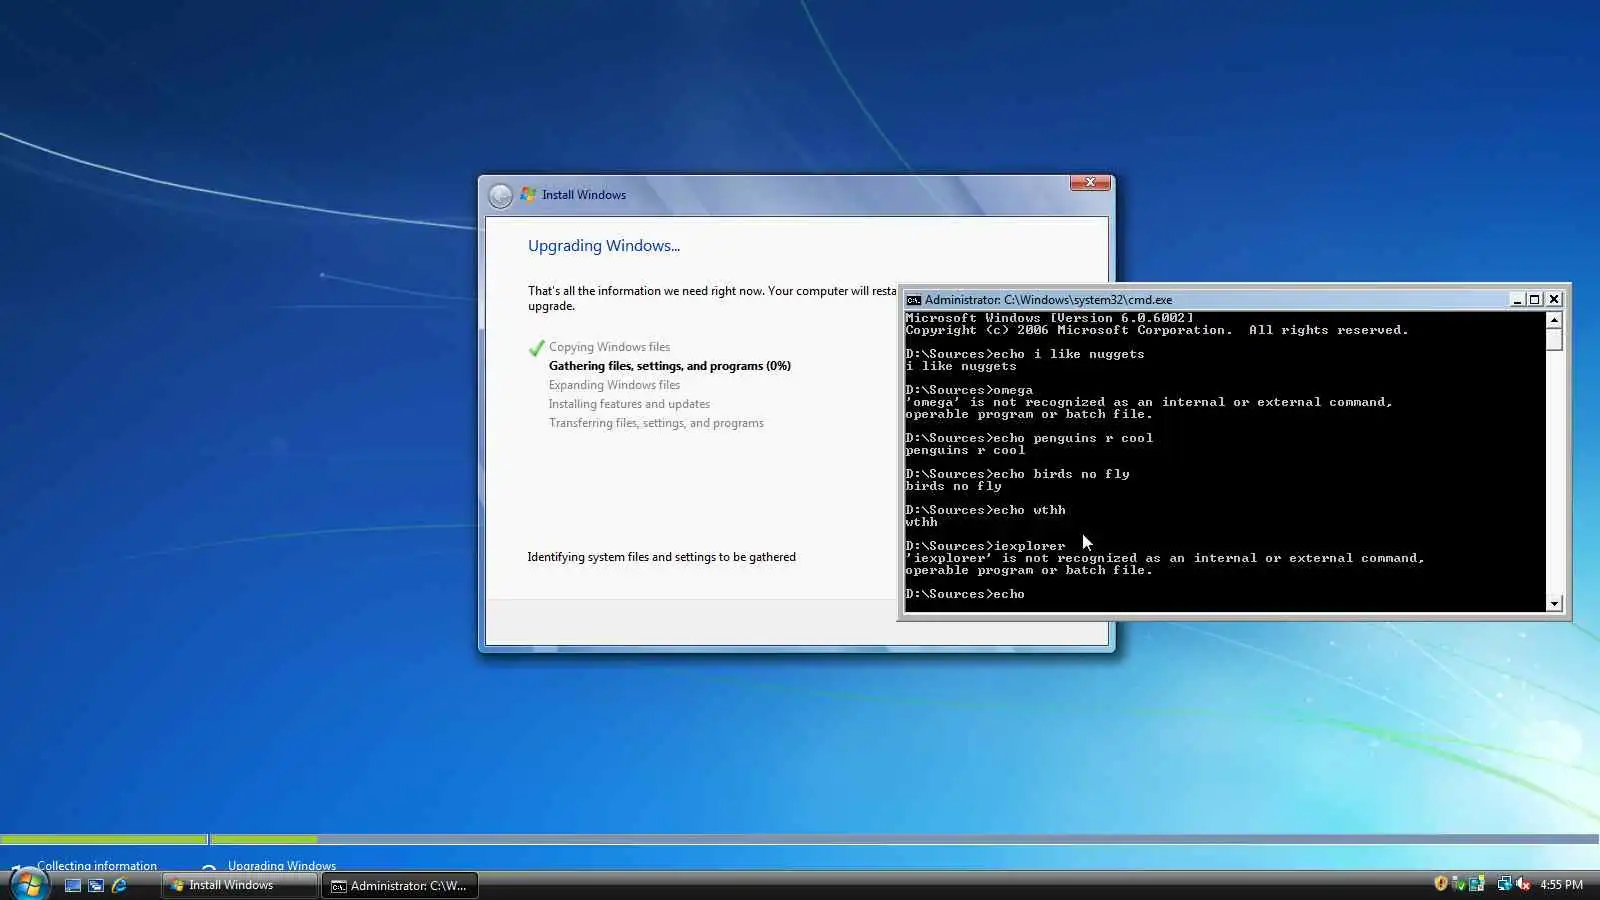Viewport: 1600px width, 900px height.
Task: Click the 'Install Windows' title bar text
Action: (x=584, y=195)
